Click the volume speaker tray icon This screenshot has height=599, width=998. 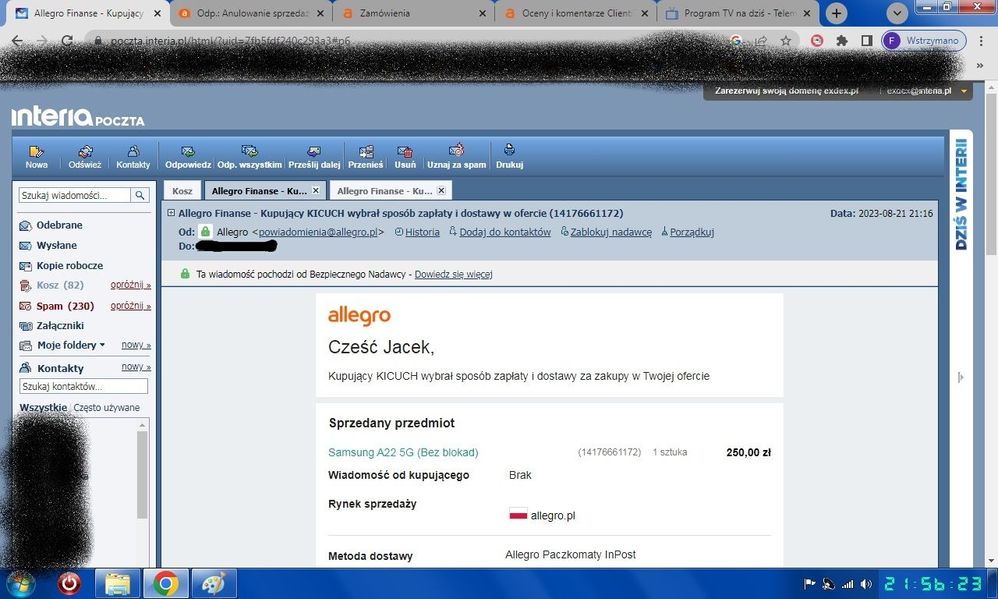coord(866,583)
